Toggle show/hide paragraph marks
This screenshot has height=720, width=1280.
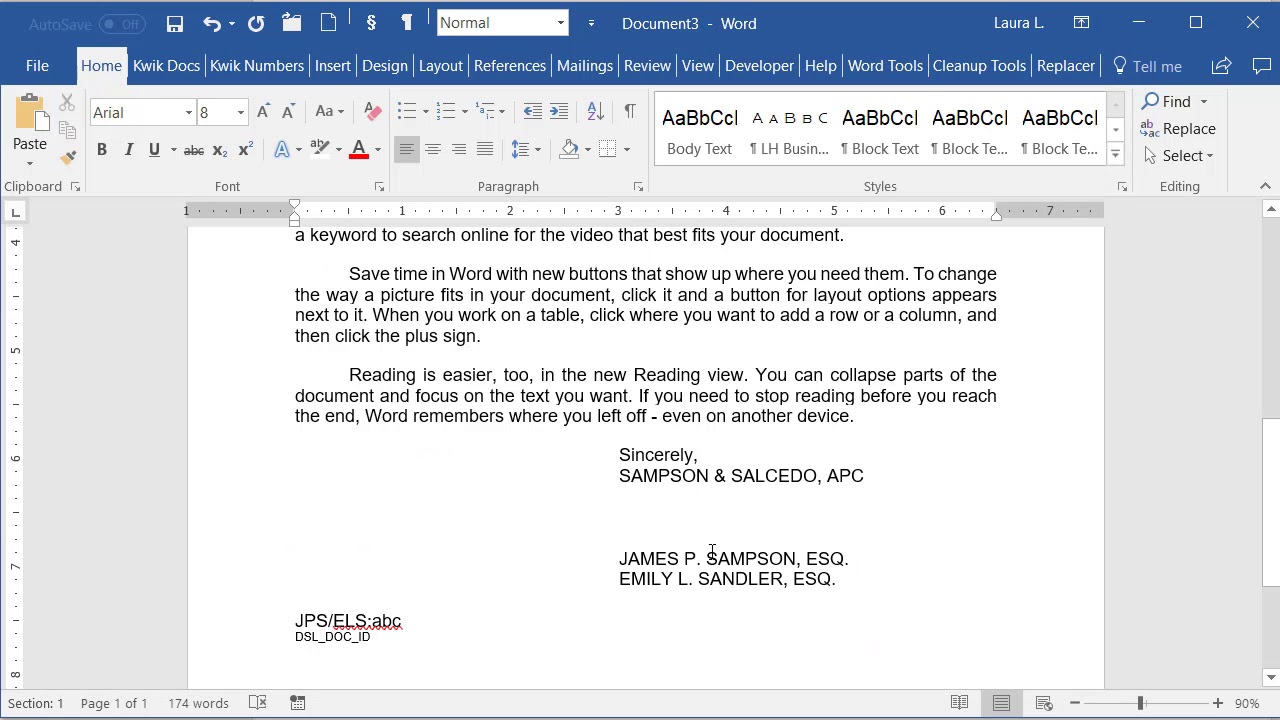(x=629, y=112)
